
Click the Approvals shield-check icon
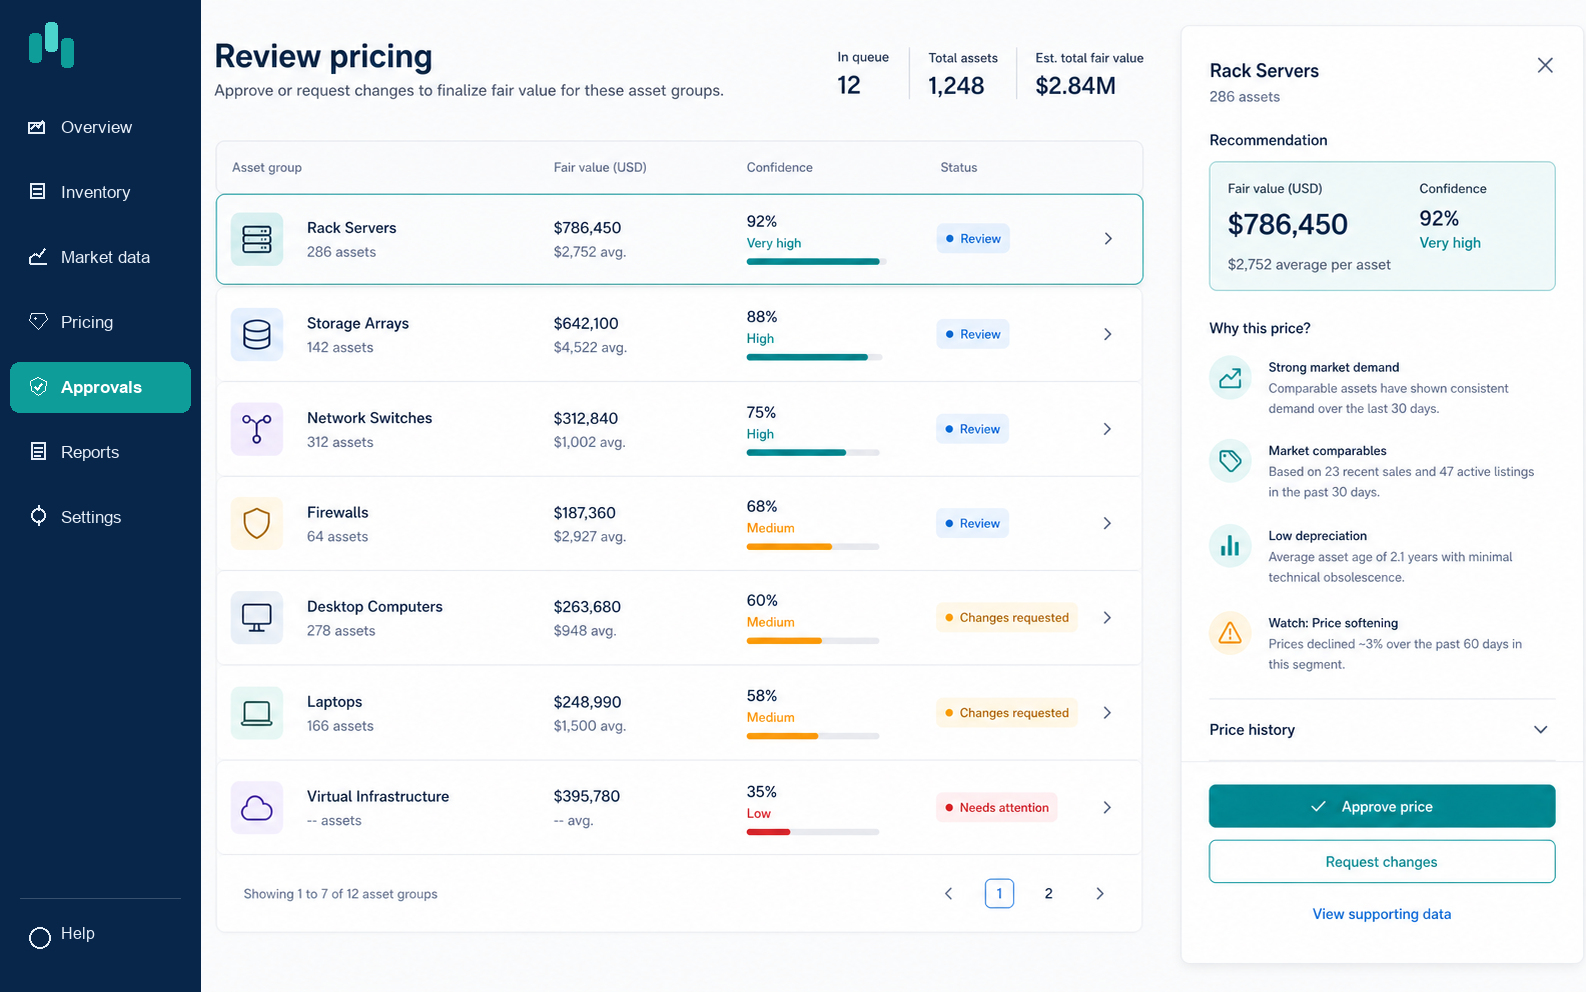tap(38, 387)
